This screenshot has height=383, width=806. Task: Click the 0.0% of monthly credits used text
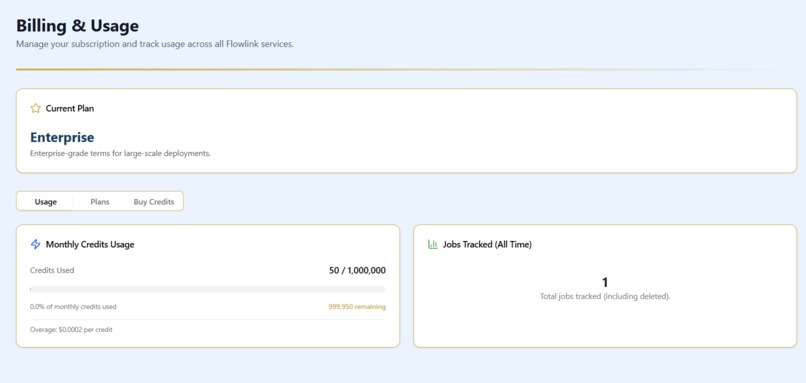(74, 307)
